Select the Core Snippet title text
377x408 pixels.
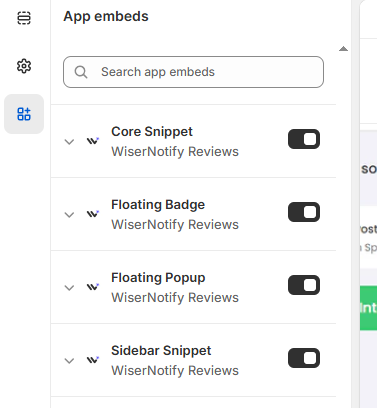click(152, 132)
